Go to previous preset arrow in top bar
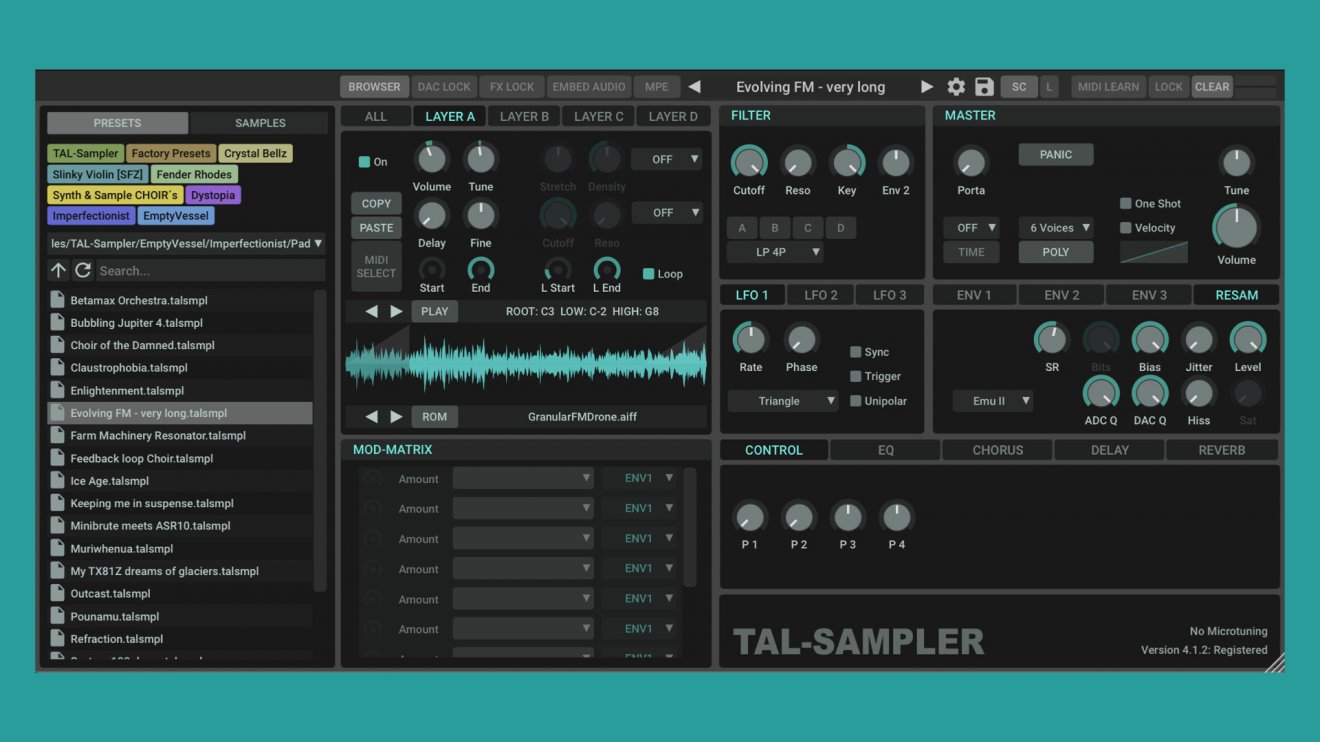1320x742 pixels. click(x=694, y=87)
